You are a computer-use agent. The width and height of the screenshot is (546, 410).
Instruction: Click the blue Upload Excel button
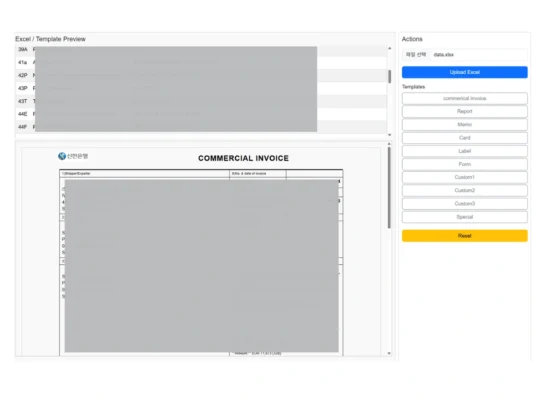point(465,72)
